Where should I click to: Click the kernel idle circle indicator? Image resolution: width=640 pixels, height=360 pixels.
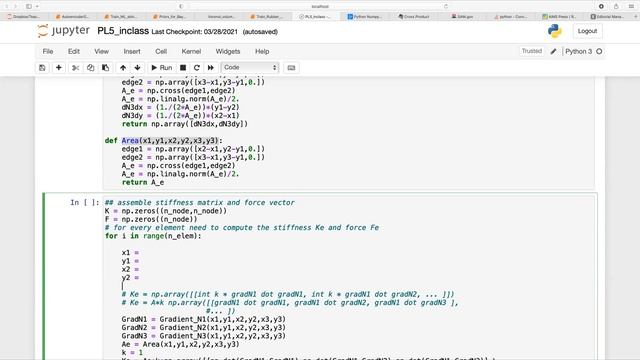click(599, 51)
